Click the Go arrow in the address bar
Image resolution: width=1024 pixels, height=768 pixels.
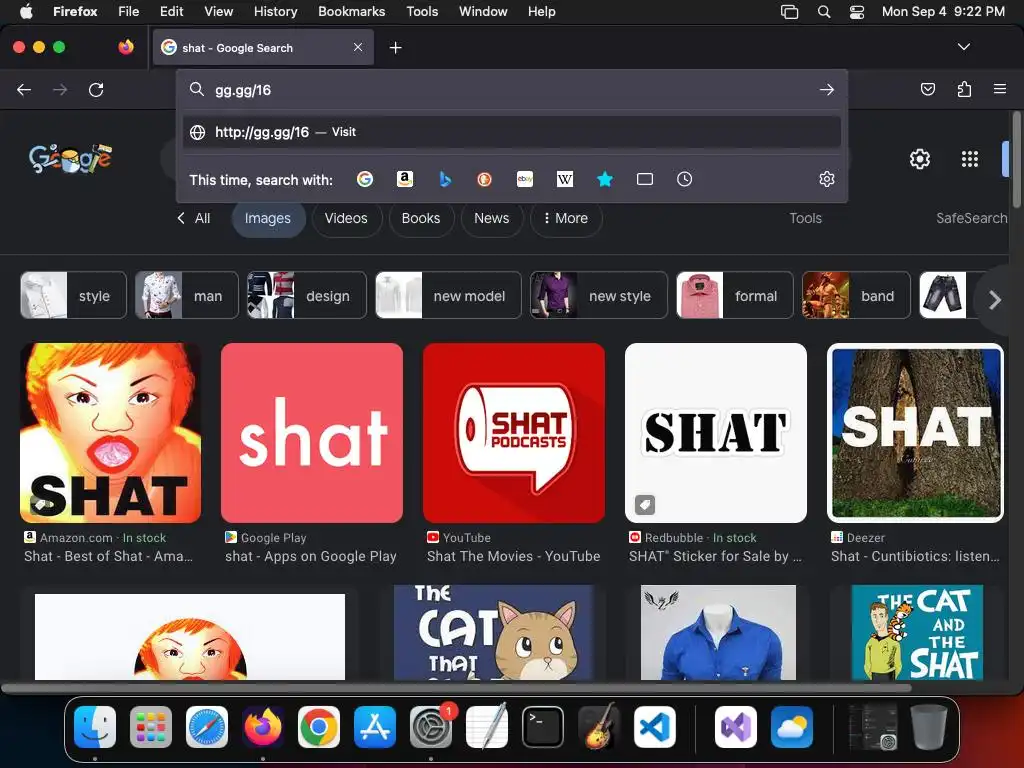827,89
